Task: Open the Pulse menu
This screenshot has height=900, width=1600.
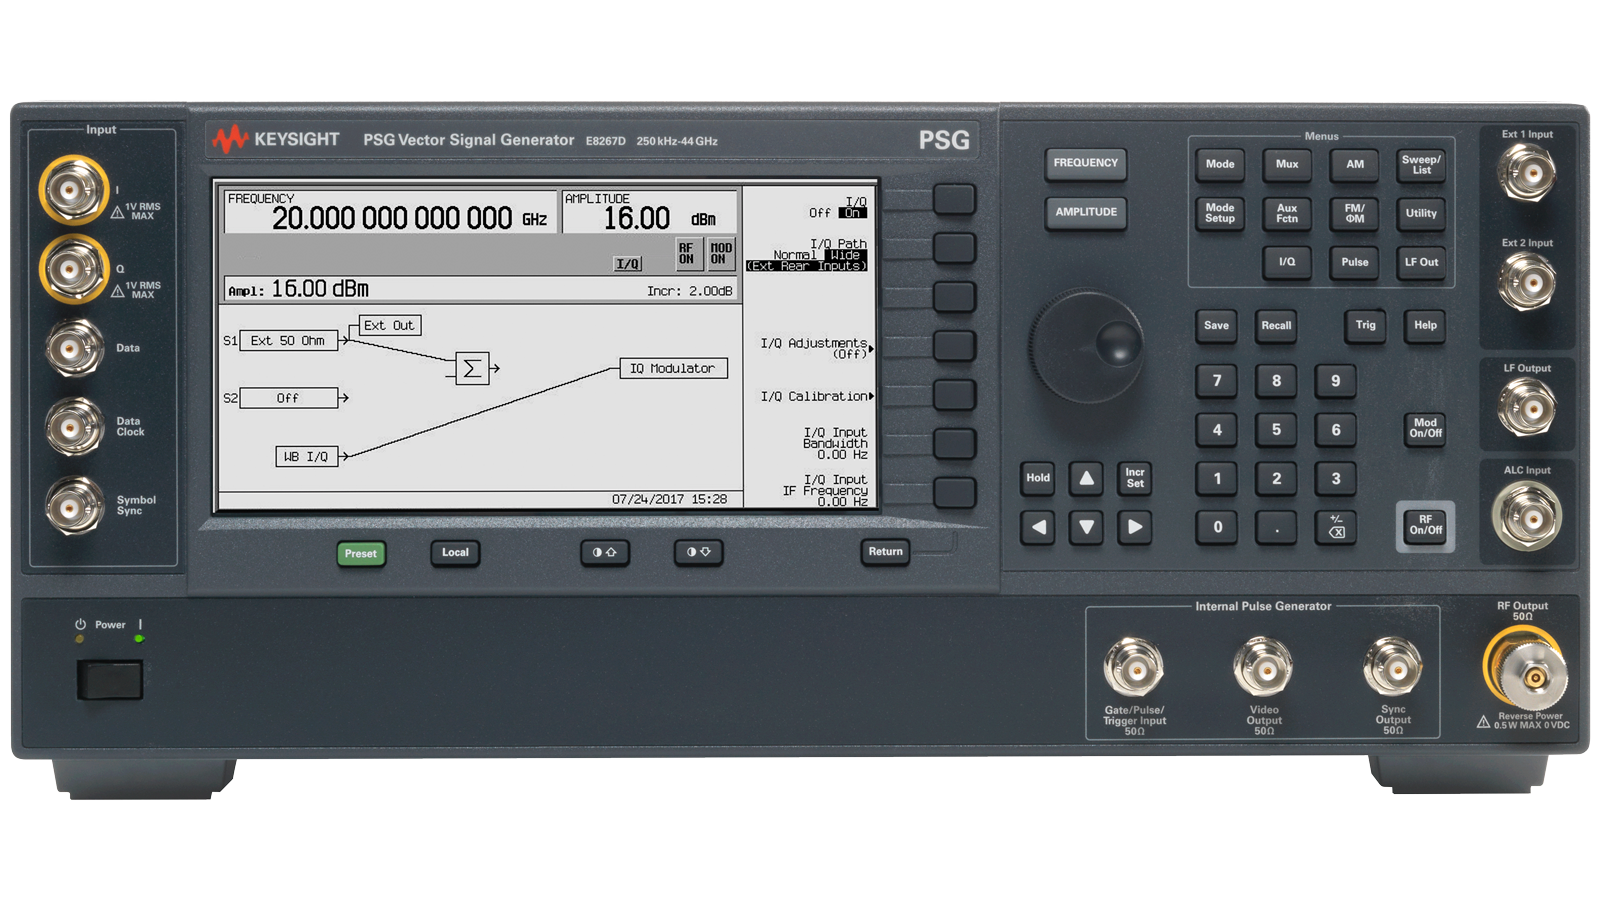Action: coord(1354,262)
